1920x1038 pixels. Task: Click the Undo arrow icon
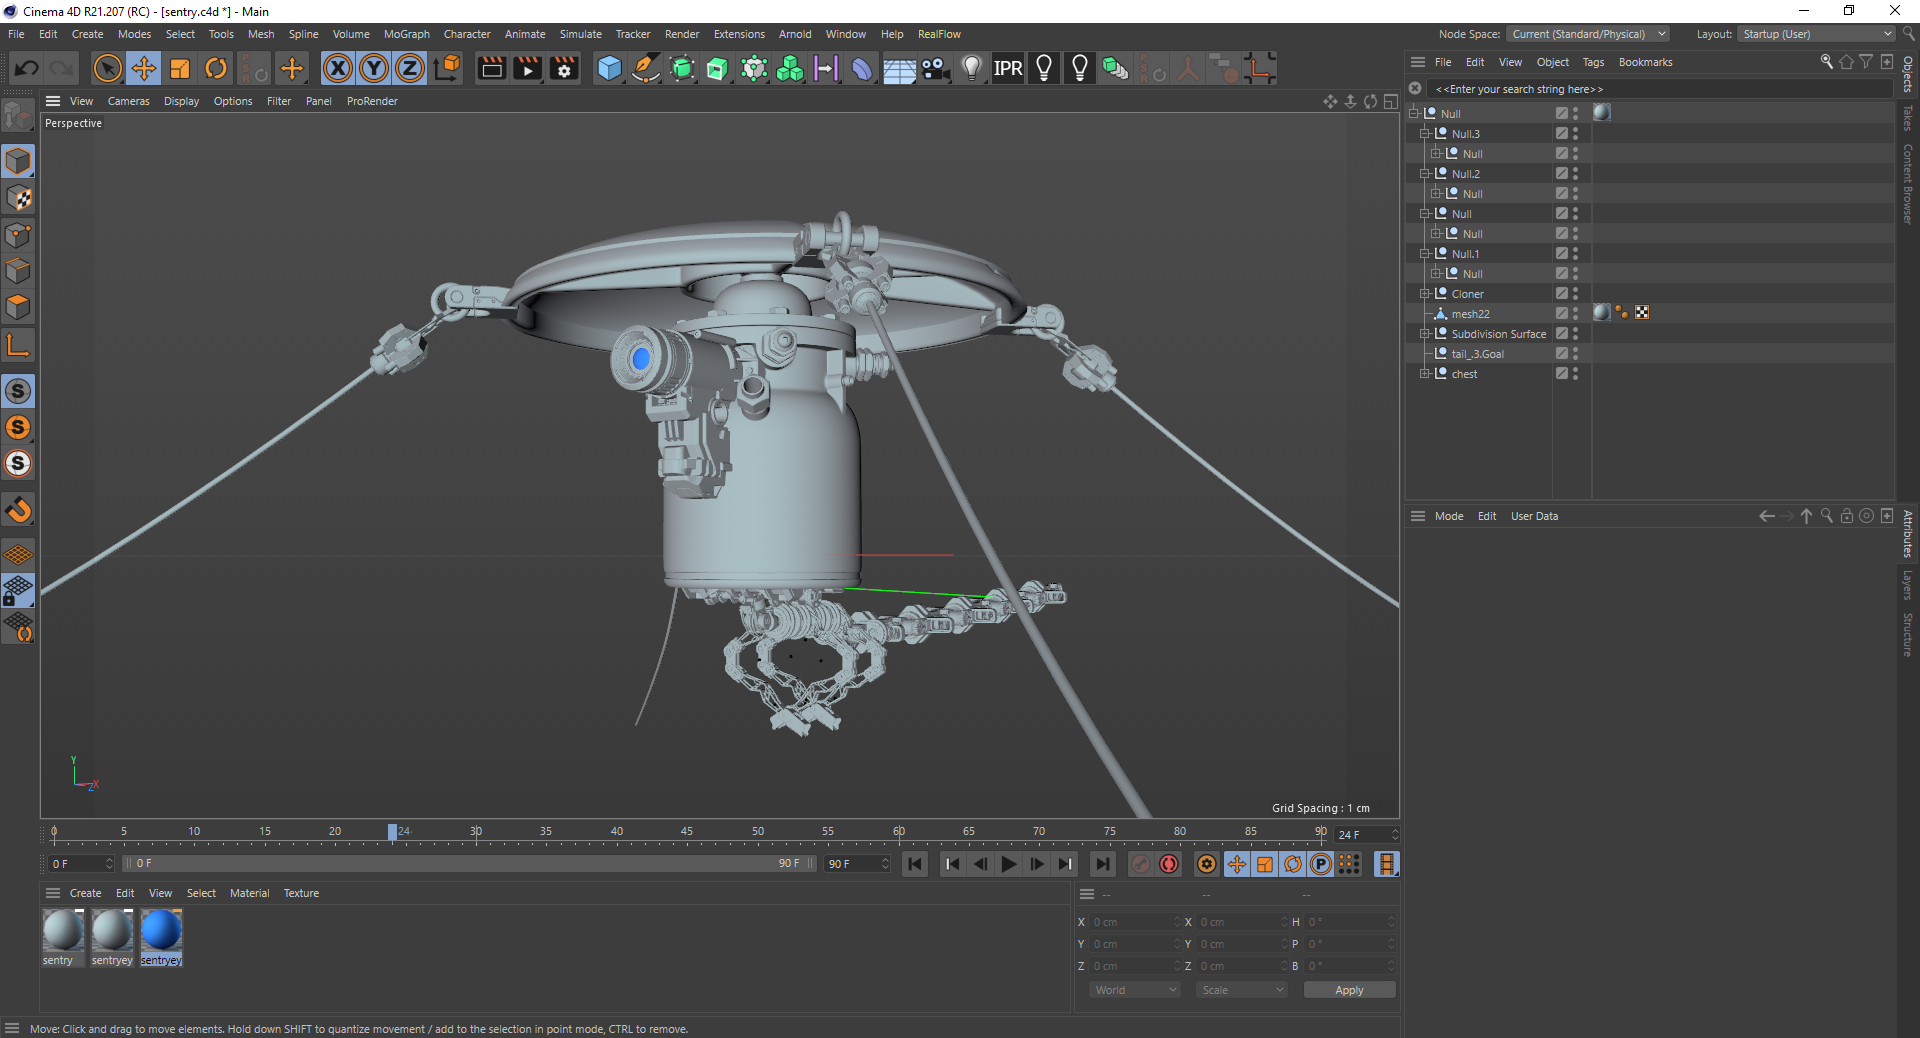click(27, 68)
